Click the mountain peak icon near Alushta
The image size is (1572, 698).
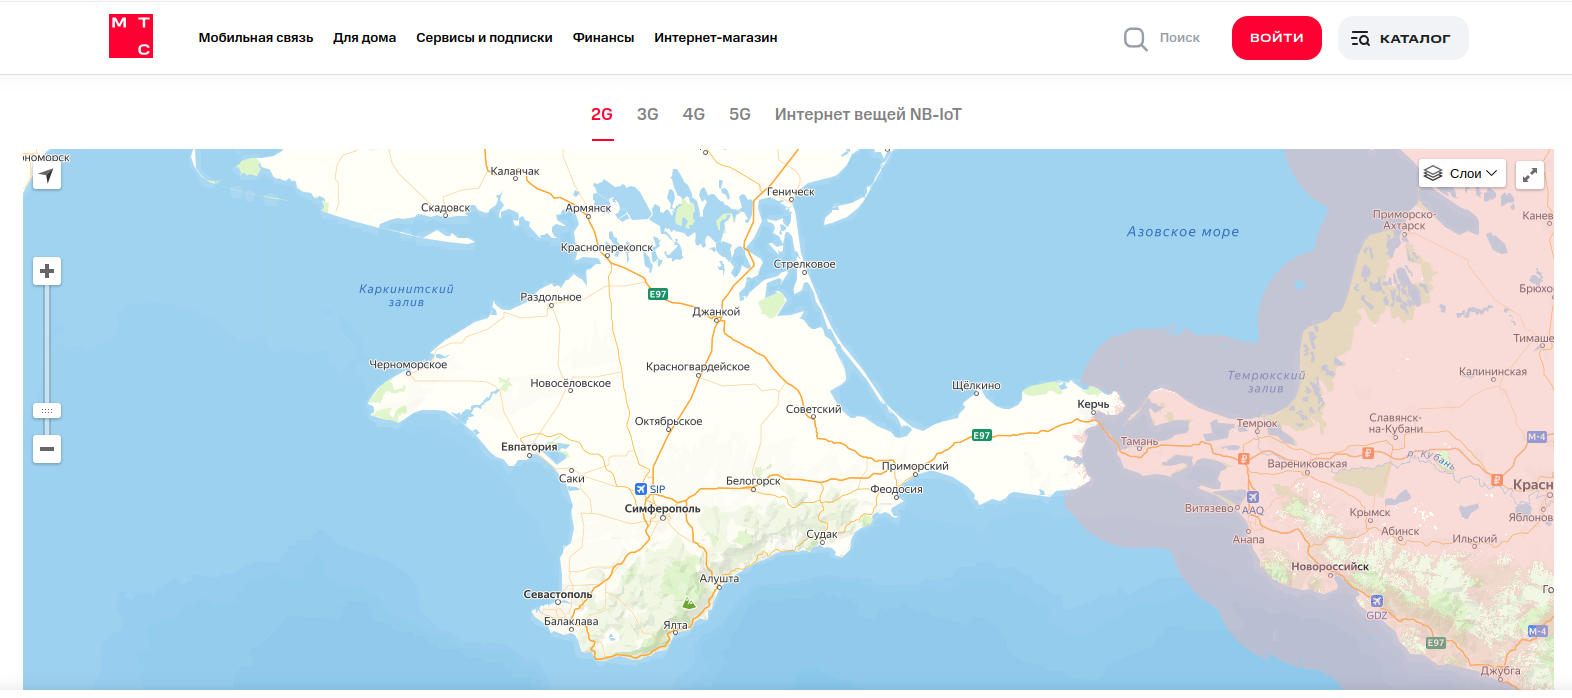pos(688,604)
